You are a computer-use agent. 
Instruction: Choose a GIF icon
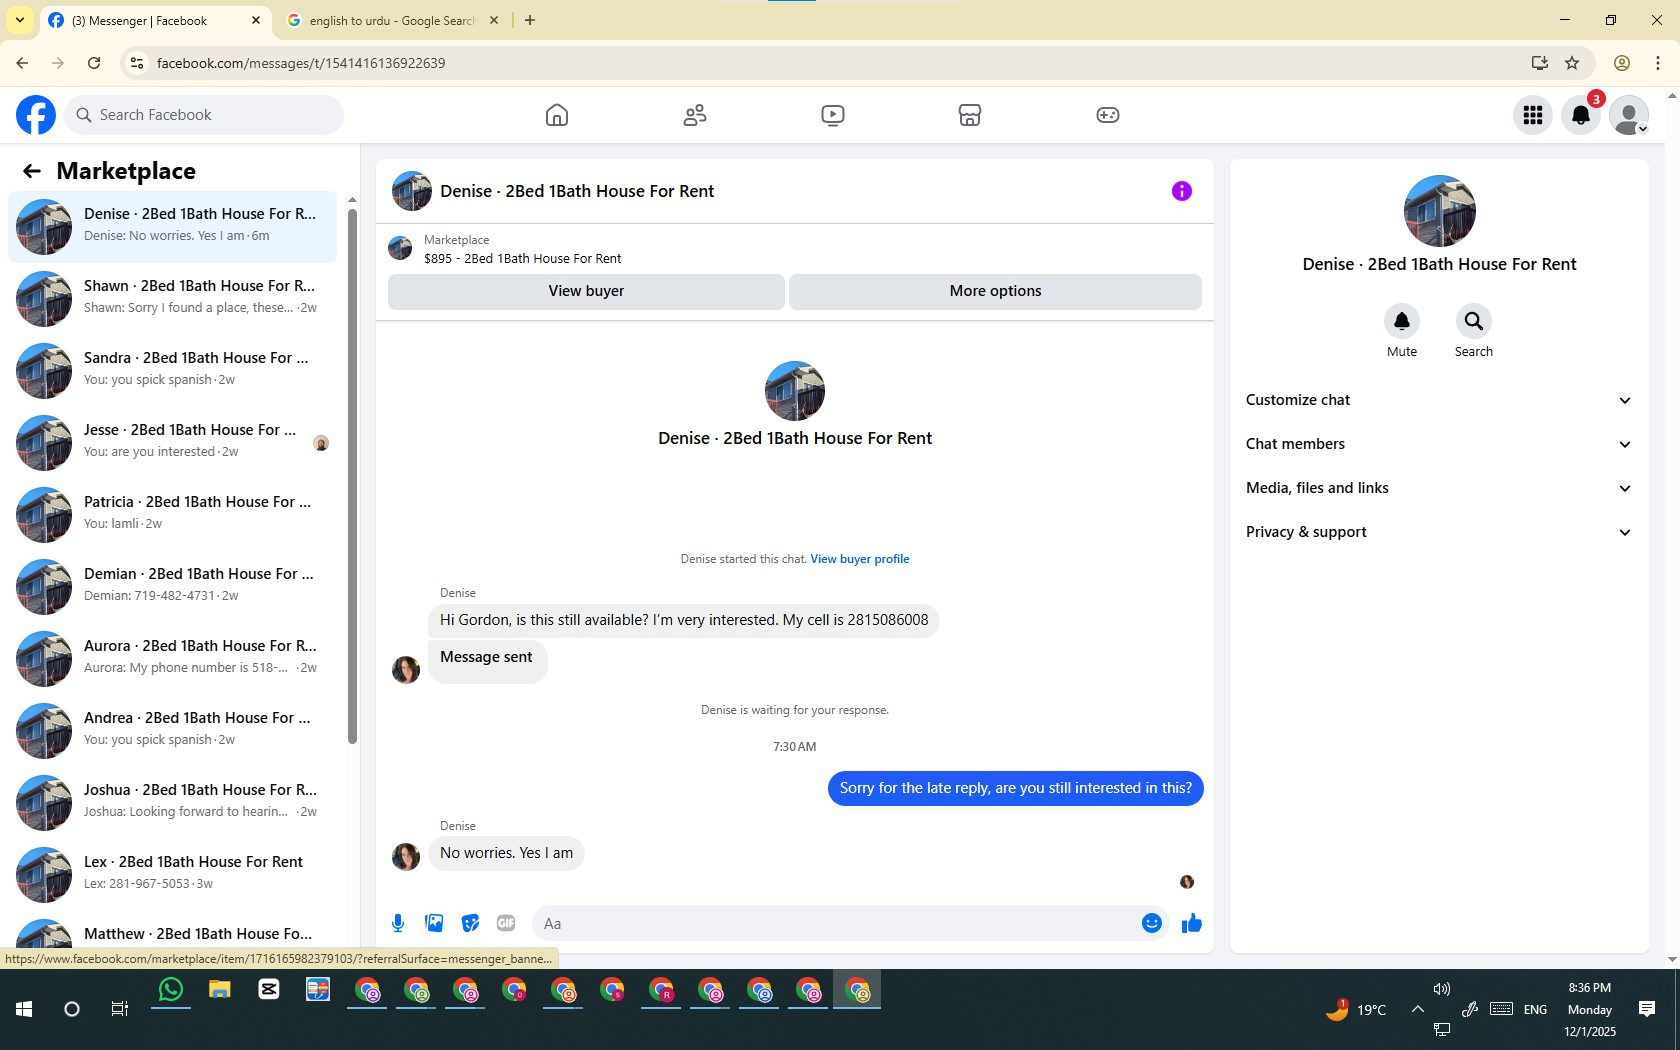point(506,923)
